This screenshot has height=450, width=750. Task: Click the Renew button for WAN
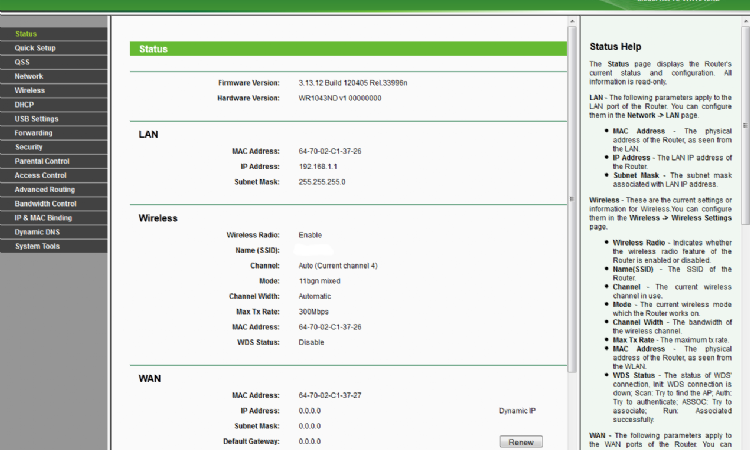(x=520, y=442)
